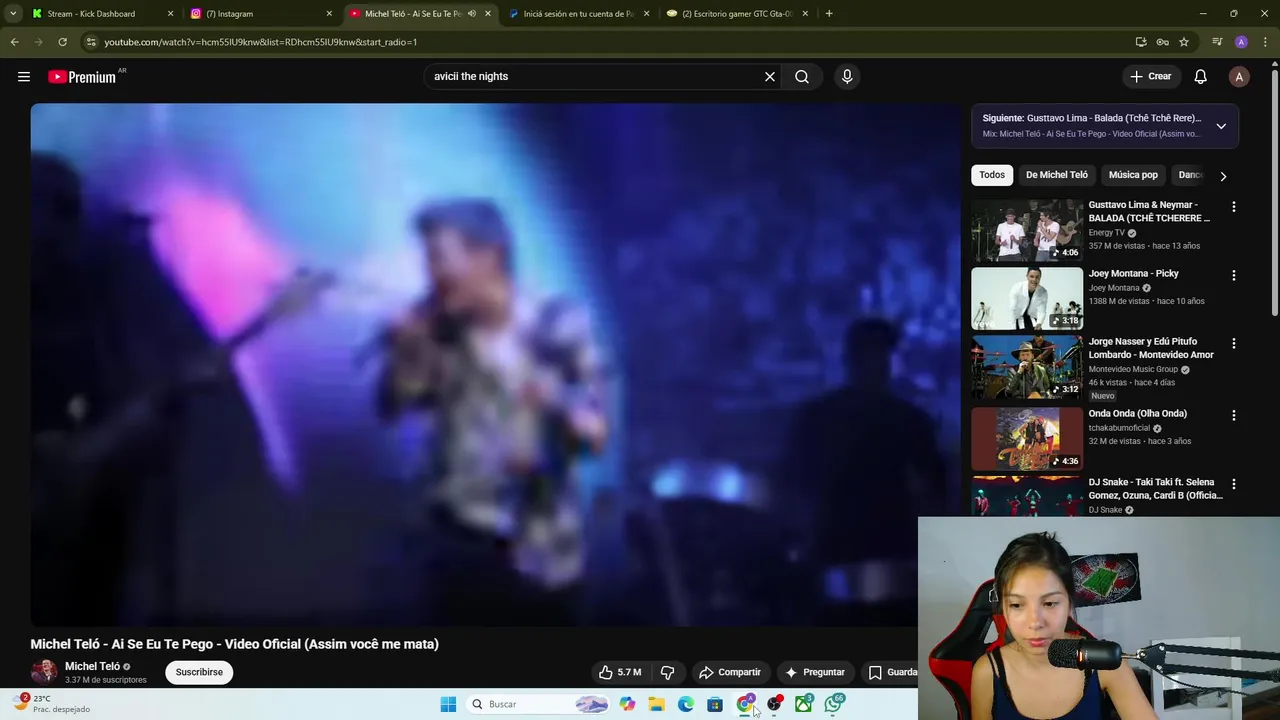Reload the page in Chrome
1280x720 pixels.
point(62,42)
